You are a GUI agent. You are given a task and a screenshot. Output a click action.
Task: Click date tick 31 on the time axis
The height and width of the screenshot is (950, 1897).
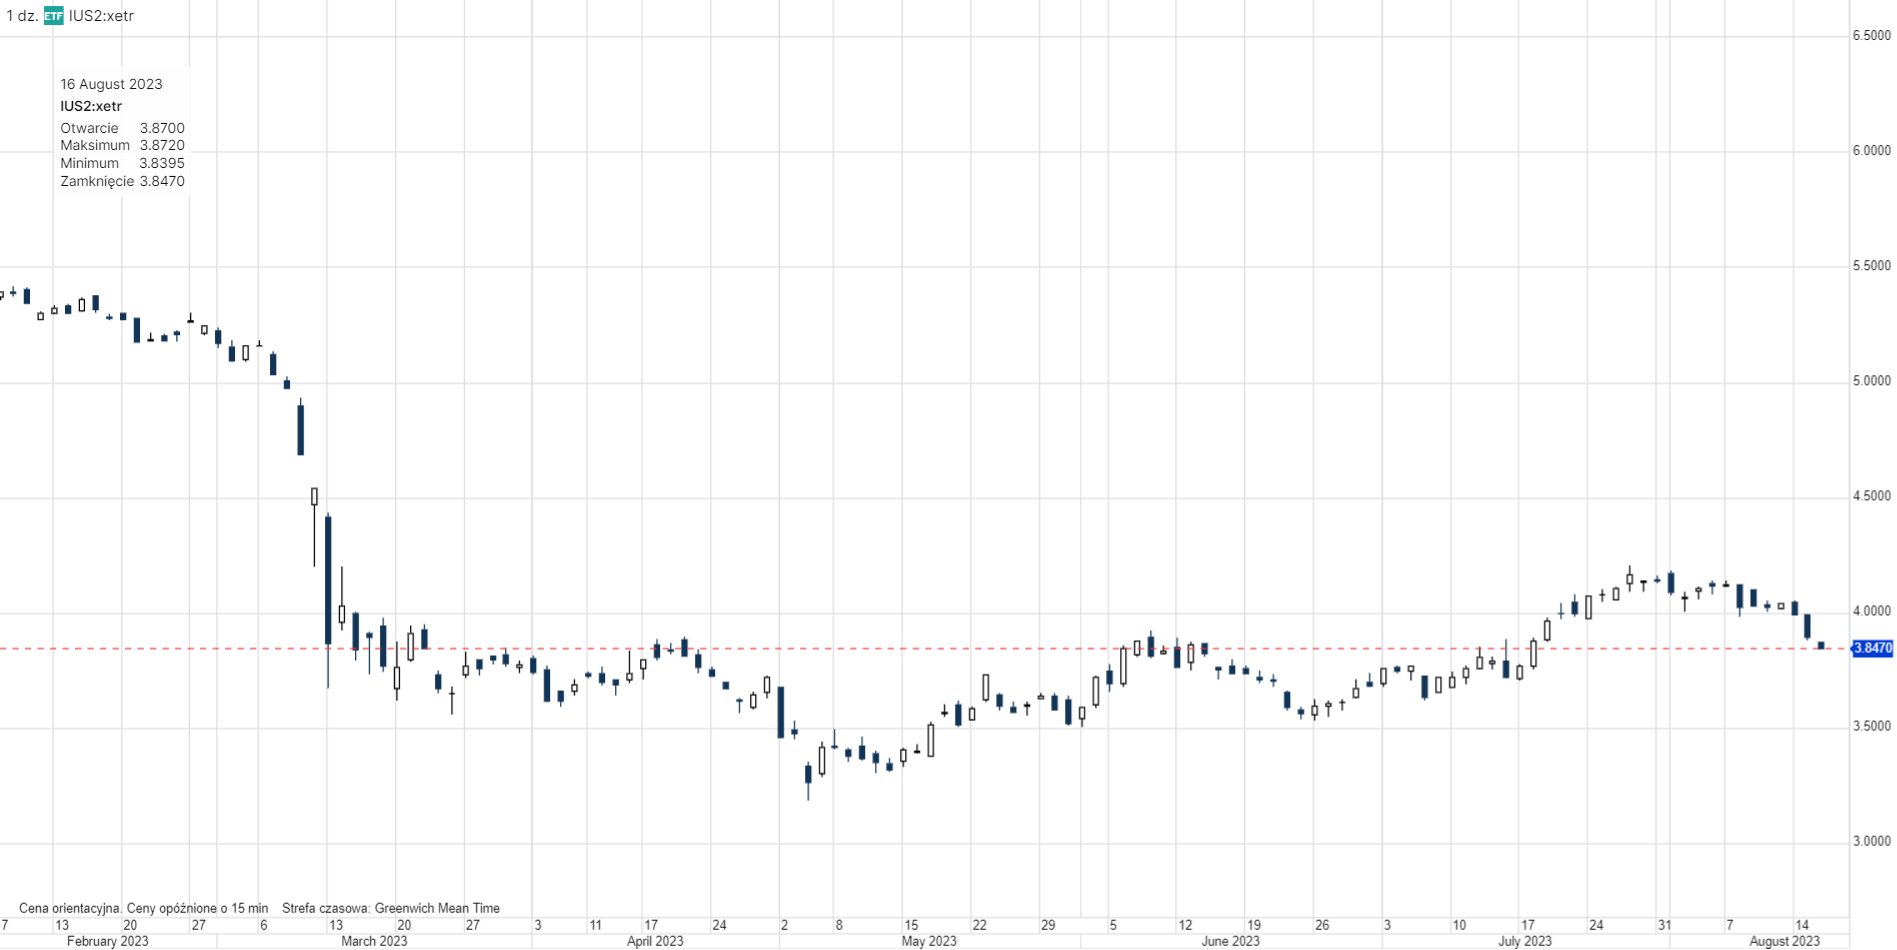click(x=1664, y=925)
